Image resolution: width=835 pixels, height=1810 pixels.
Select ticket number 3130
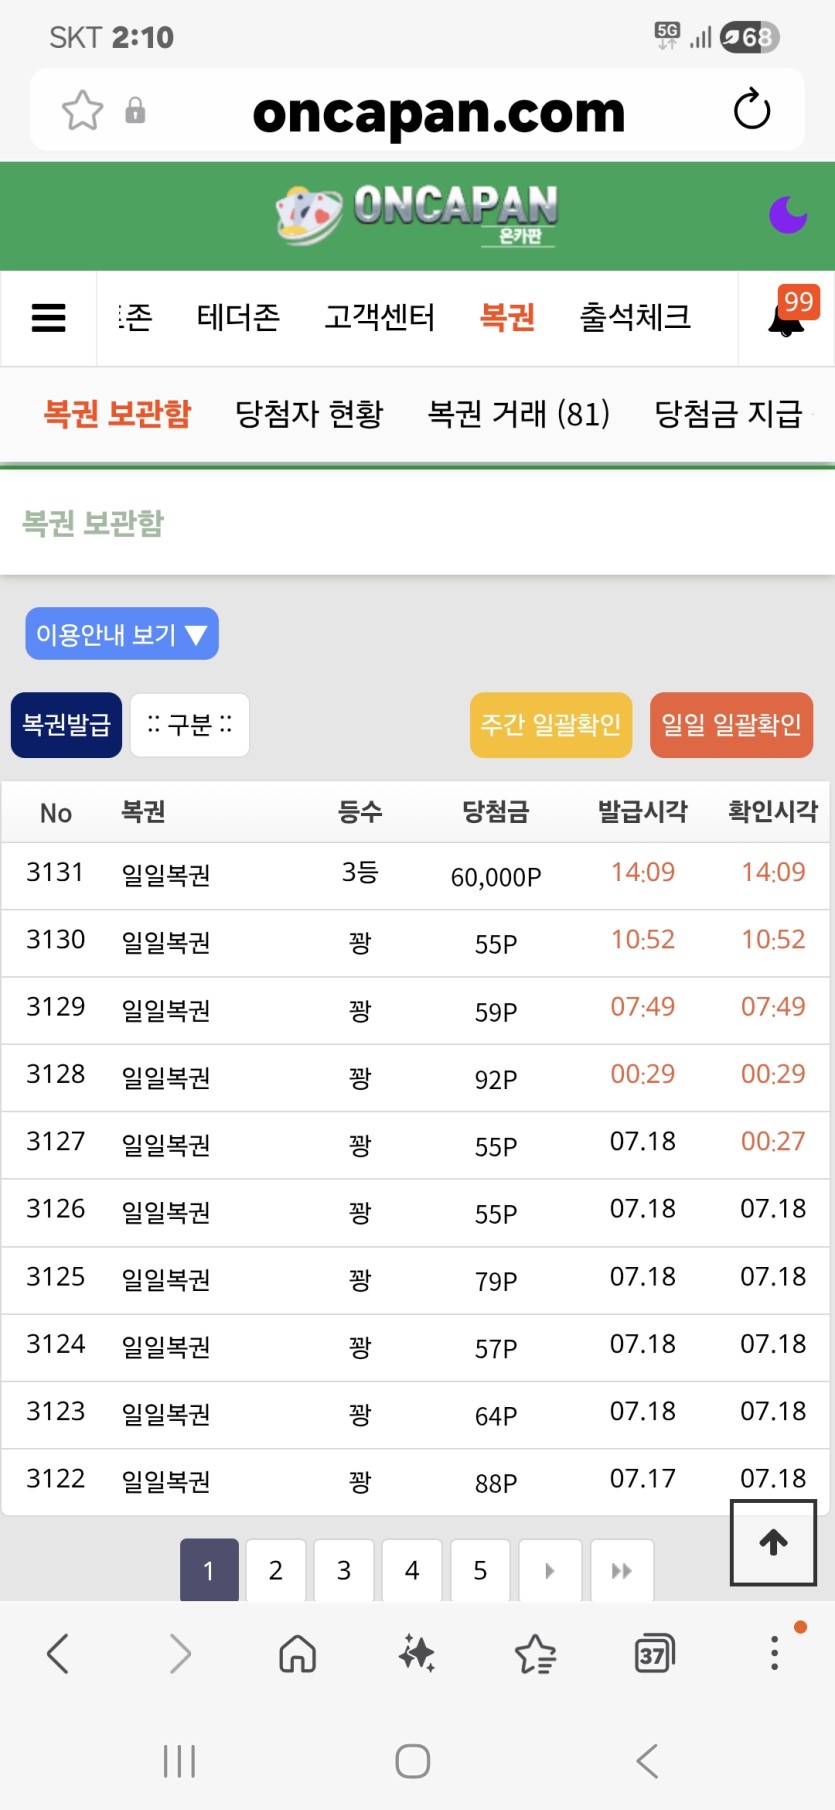click(x=55, y=940)
